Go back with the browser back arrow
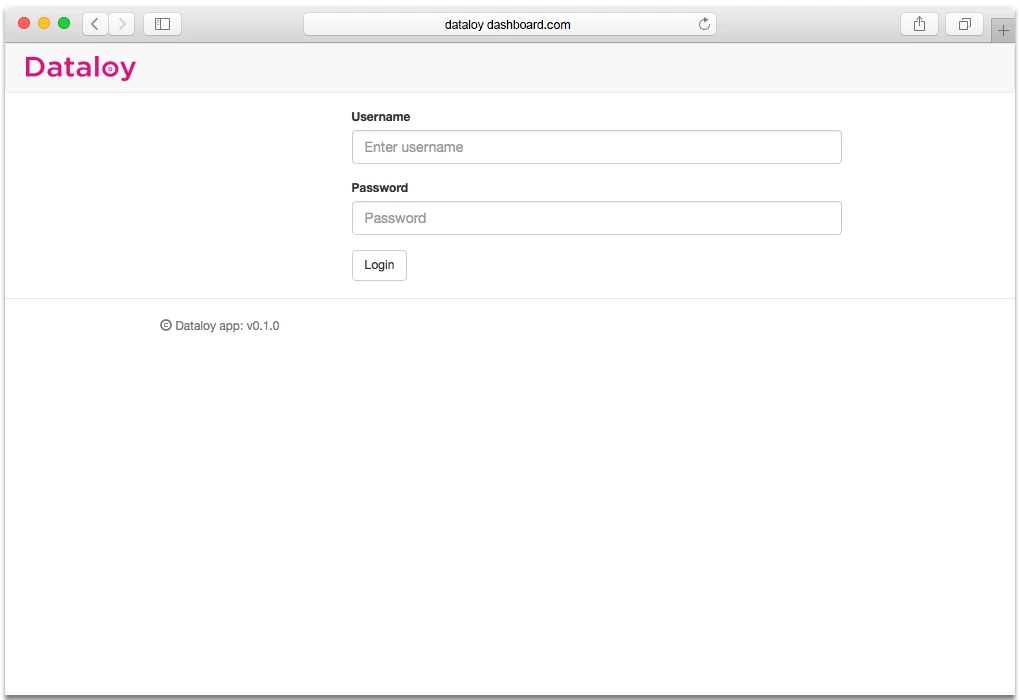This screenshot has width=1020, height=700. pyautogui.click(x=95, y=24)
